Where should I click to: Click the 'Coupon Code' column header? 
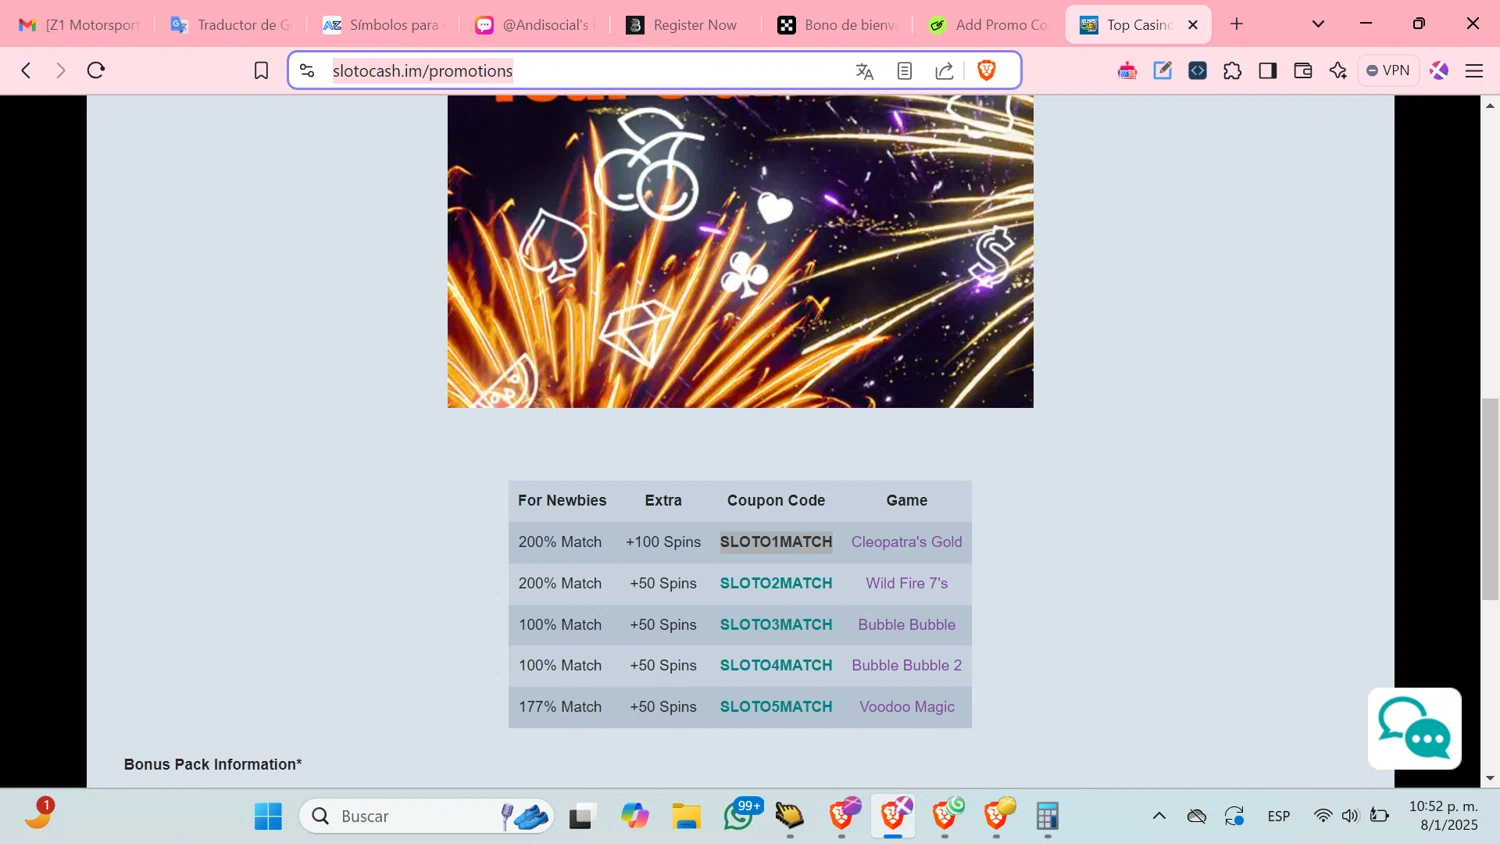pos(776,500)
